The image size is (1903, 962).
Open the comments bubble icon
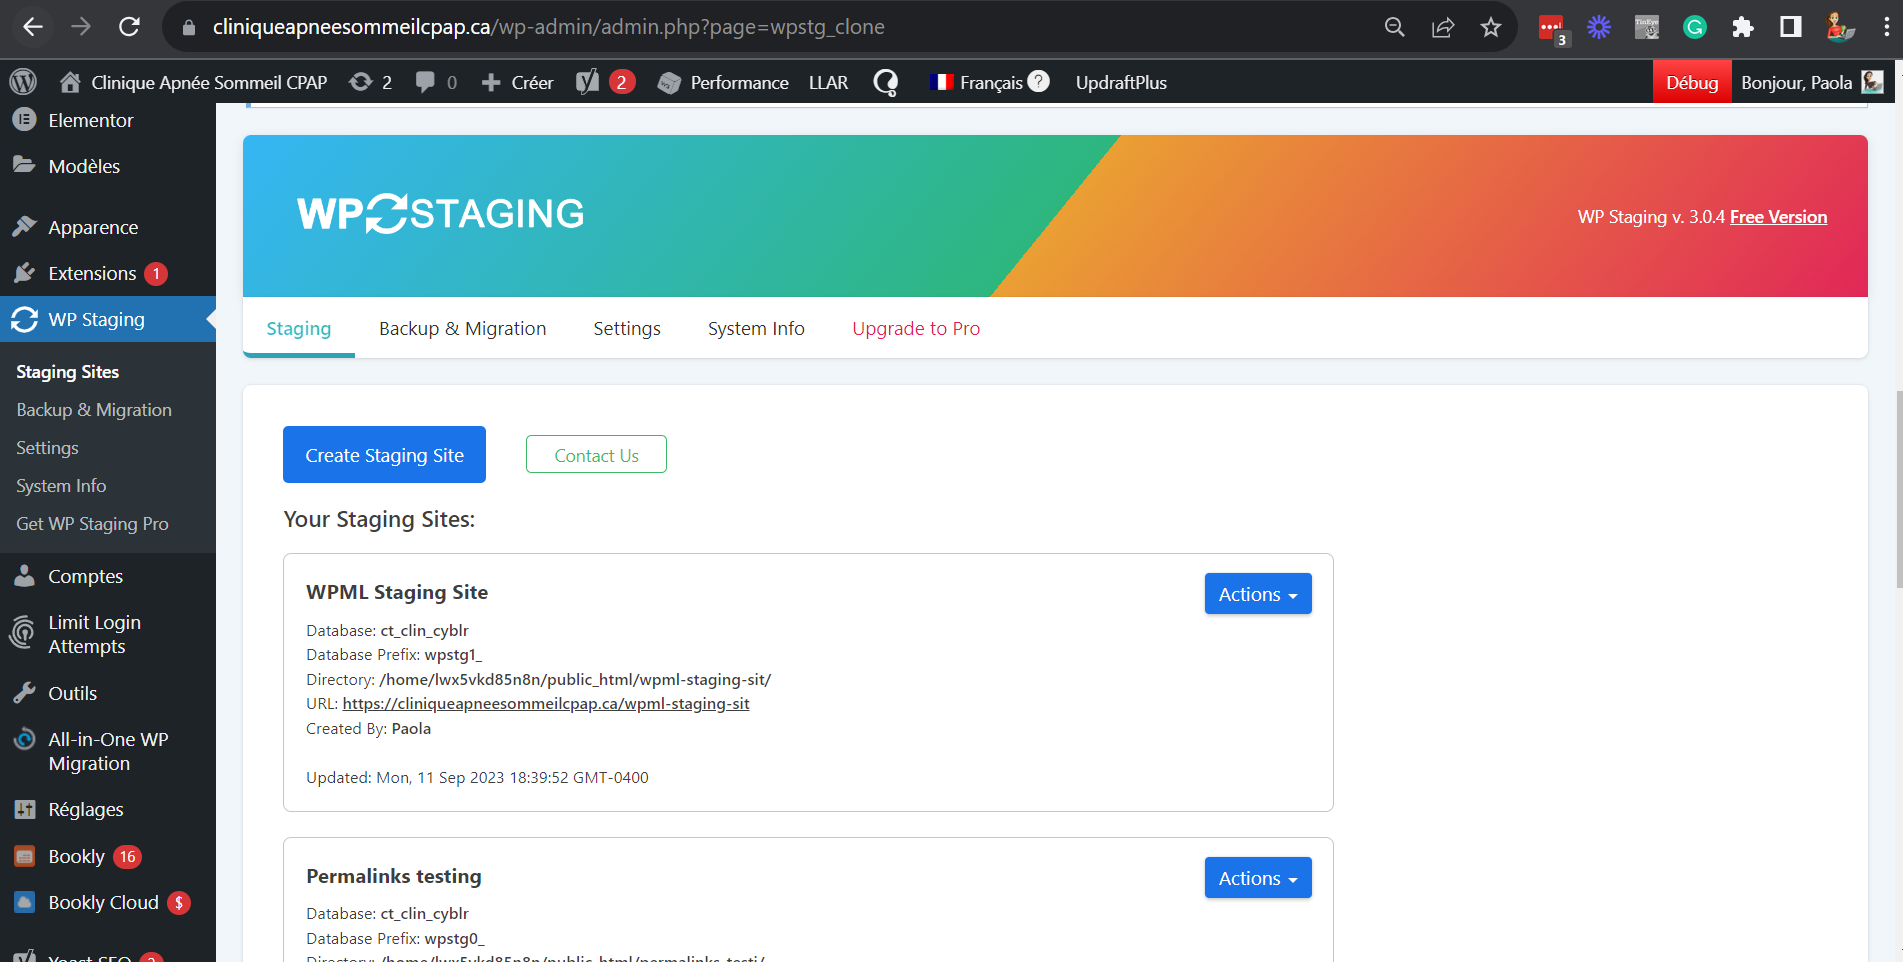click(436, 82)
